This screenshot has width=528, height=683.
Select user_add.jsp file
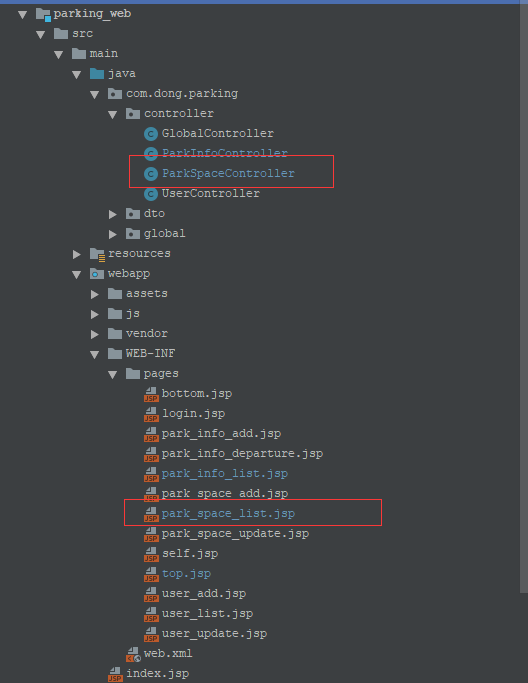point(203,594)
